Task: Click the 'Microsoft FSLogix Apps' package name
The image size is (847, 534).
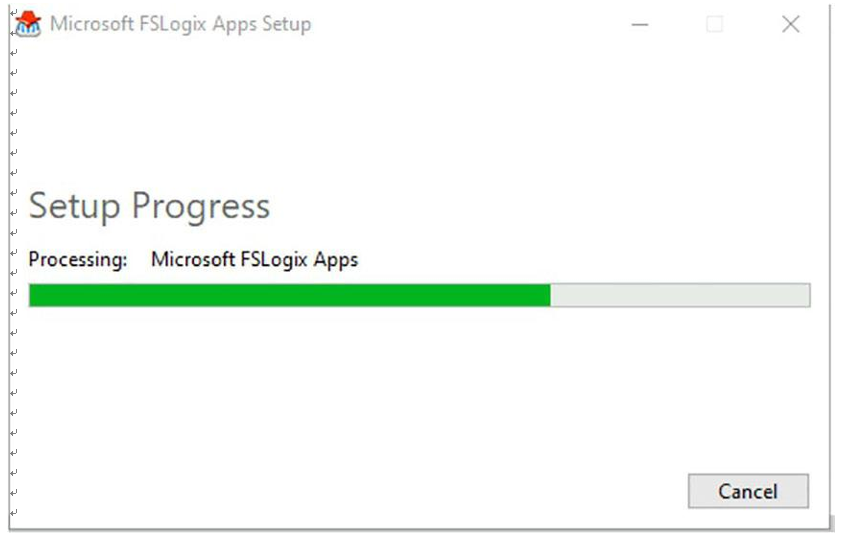Action: 254,260
